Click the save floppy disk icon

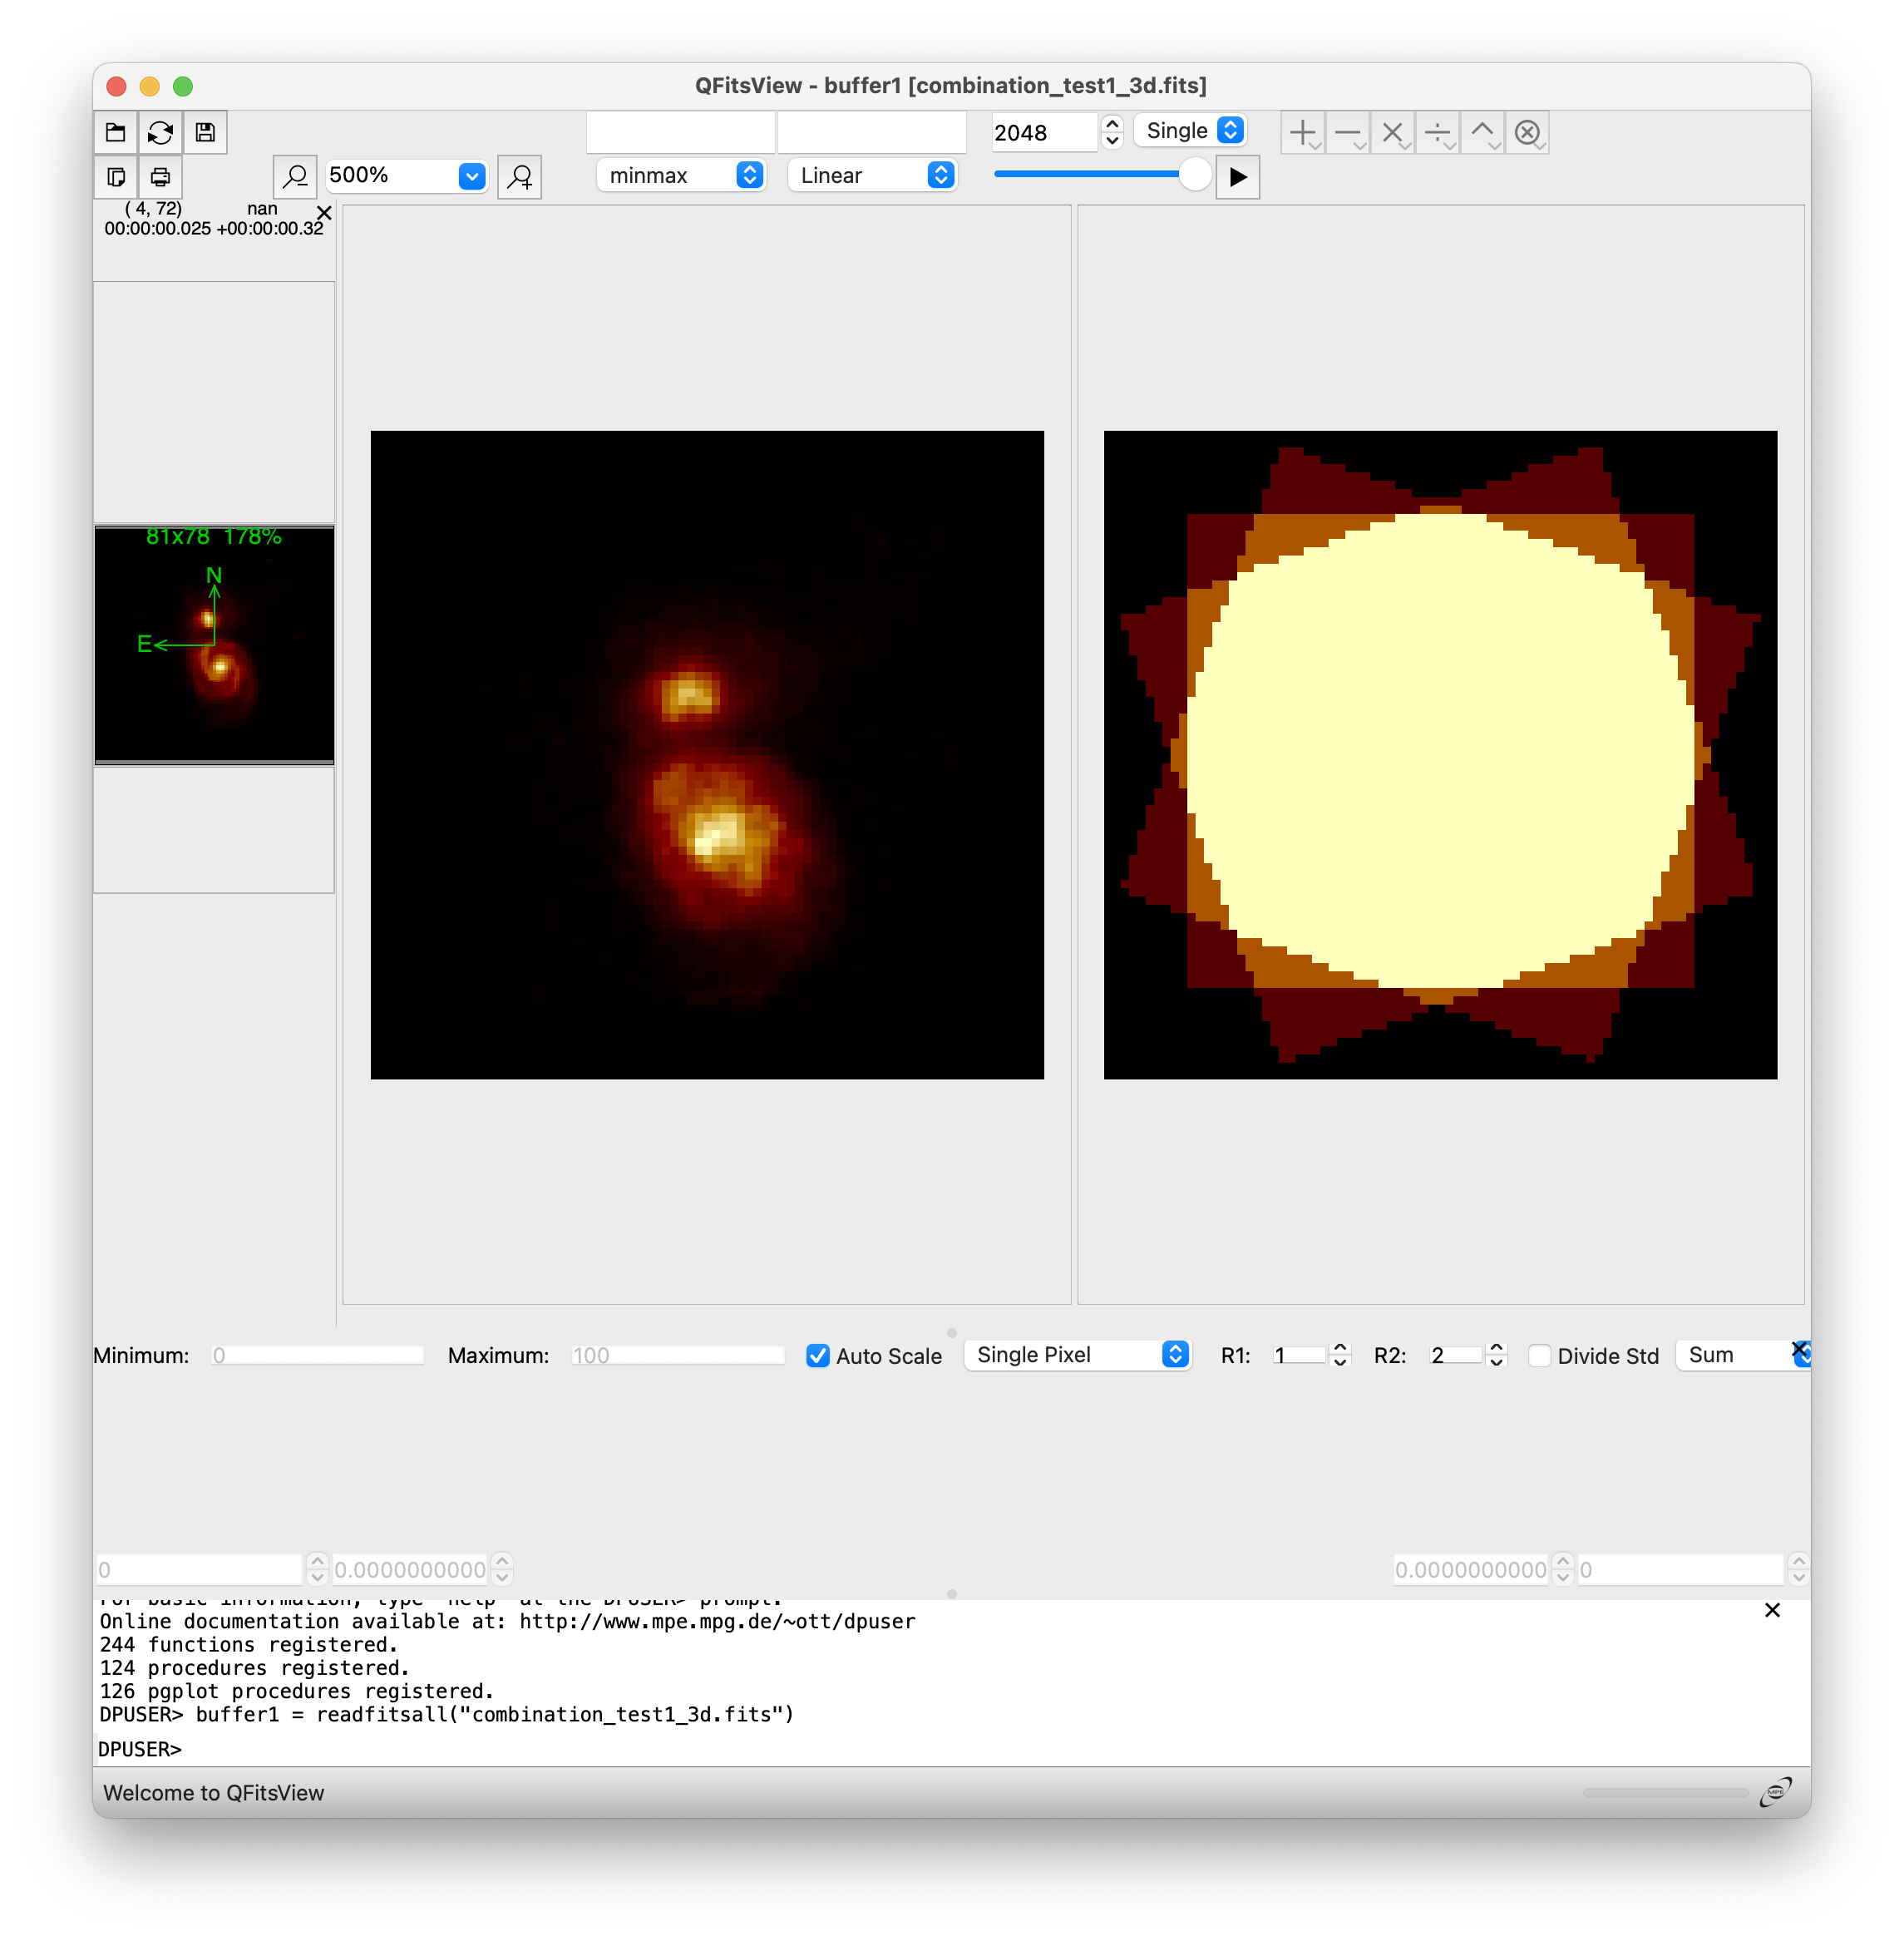click(x=205, y=133)
